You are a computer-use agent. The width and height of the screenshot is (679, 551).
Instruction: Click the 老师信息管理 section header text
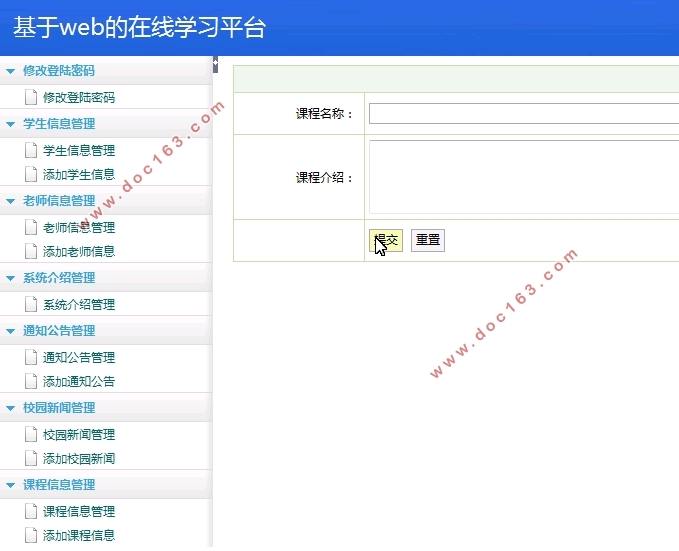pyautogui.click(x=59, y=201)
